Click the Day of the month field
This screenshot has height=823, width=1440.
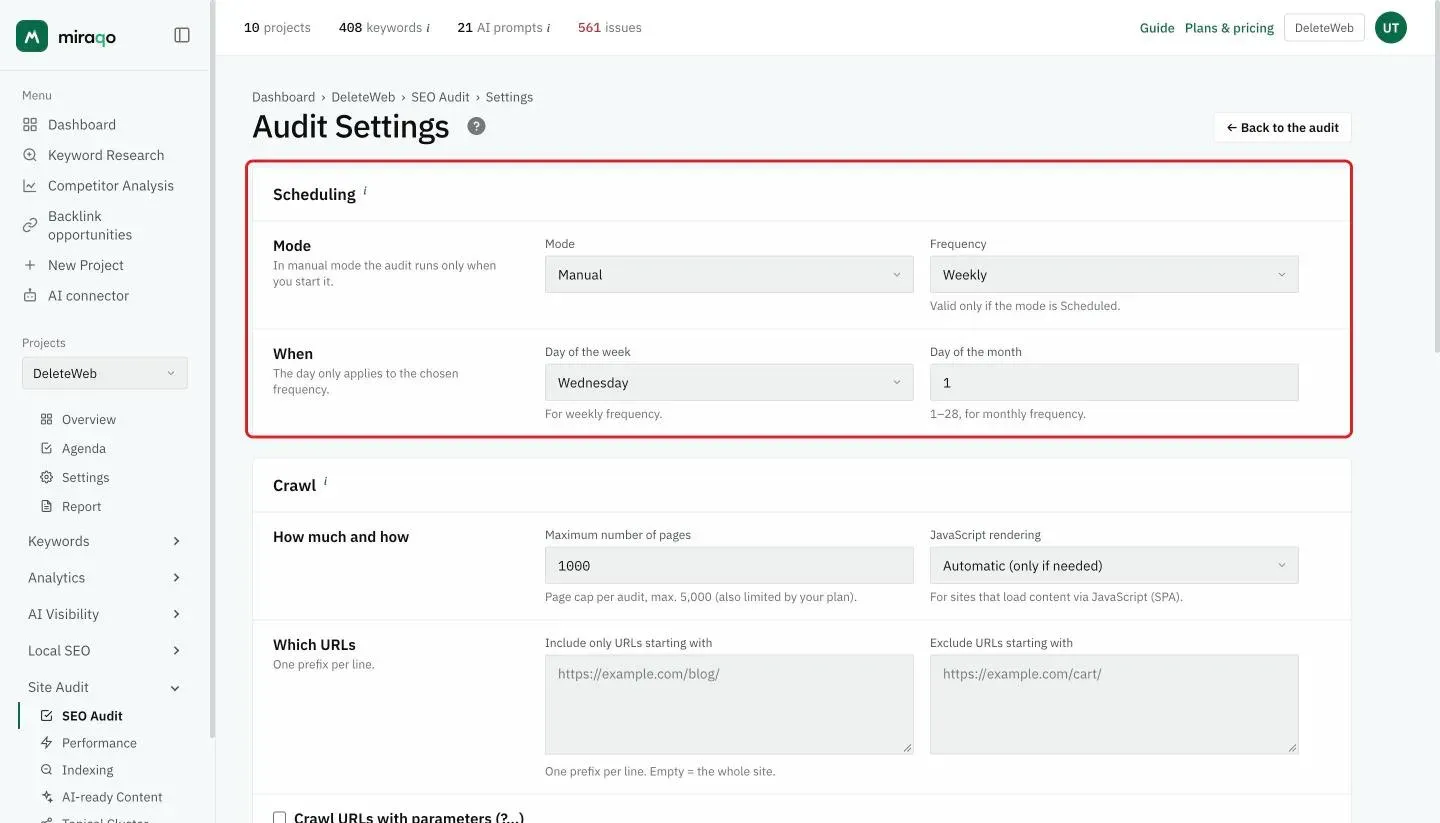click(x=1114, y=383)
